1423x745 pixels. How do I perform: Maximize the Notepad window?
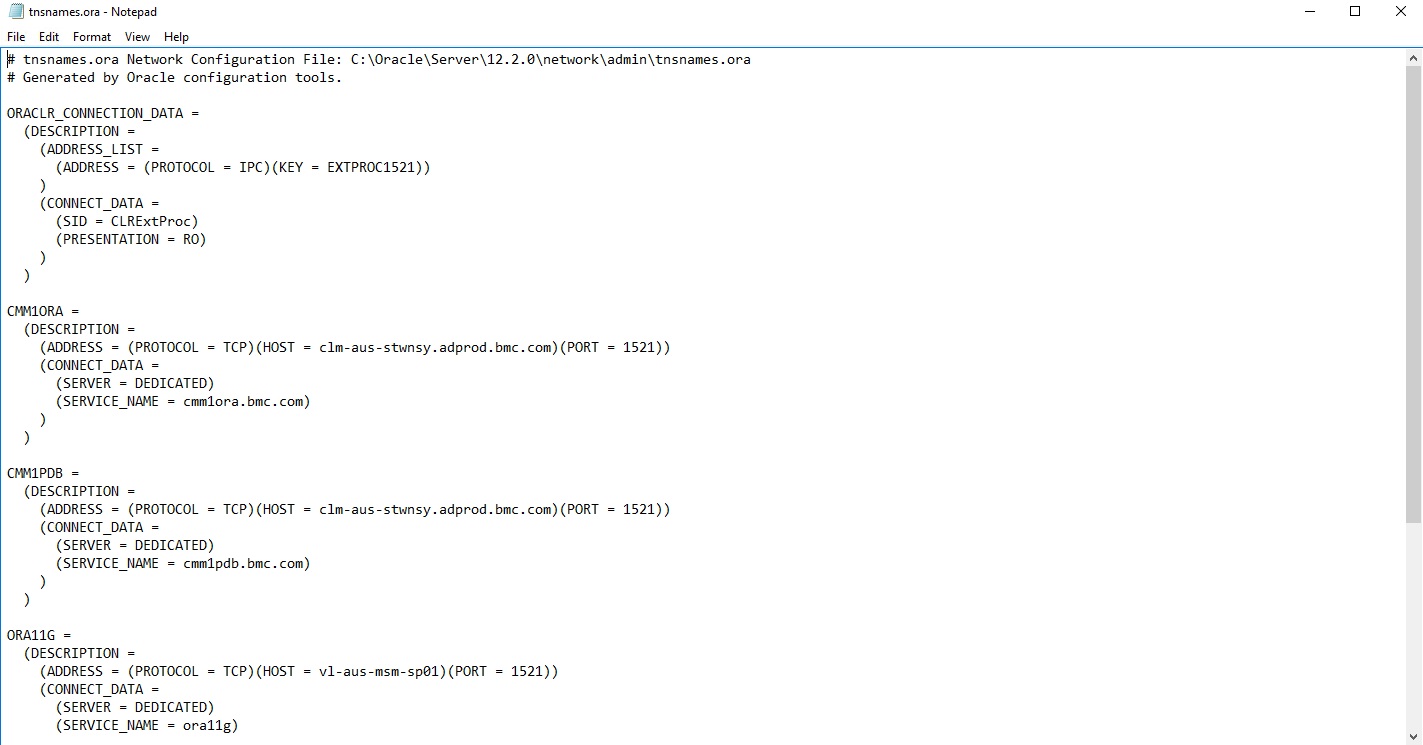(x=1355, y=12)
